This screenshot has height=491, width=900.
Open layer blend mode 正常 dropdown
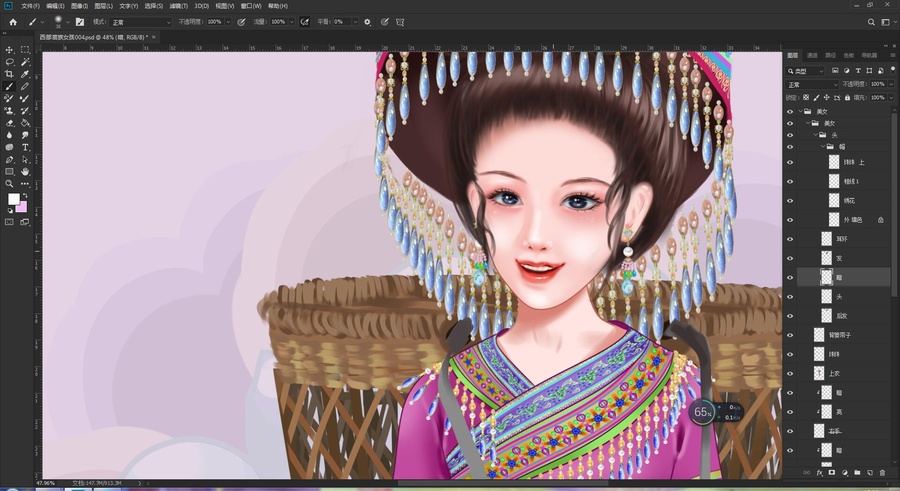[x=813, y=84]
